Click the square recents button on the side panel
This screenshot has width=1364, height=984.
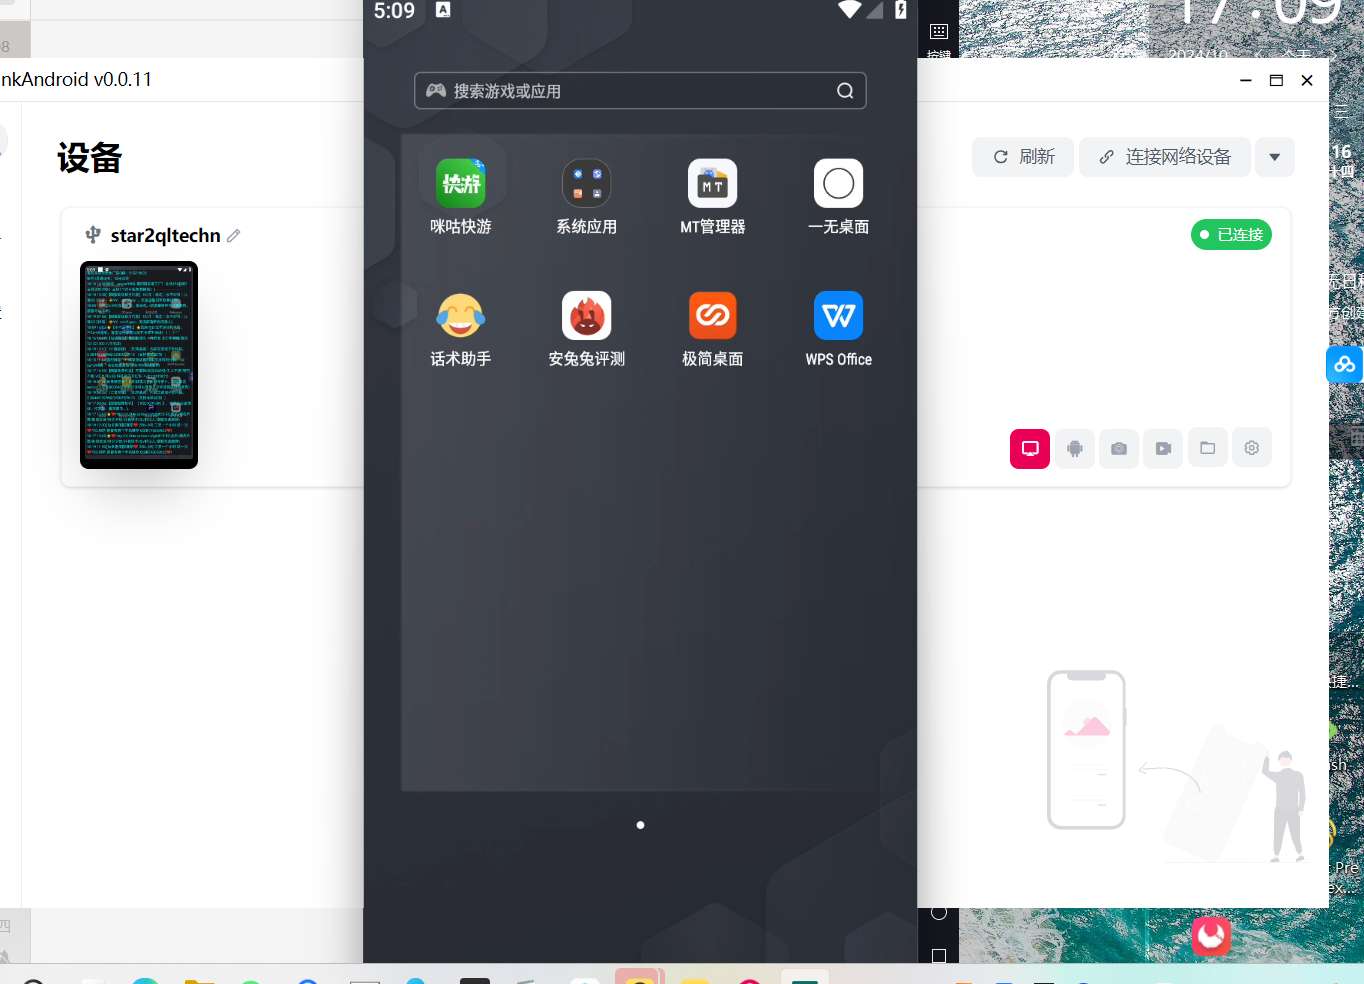pyautogui.click(x=939, y=957)
